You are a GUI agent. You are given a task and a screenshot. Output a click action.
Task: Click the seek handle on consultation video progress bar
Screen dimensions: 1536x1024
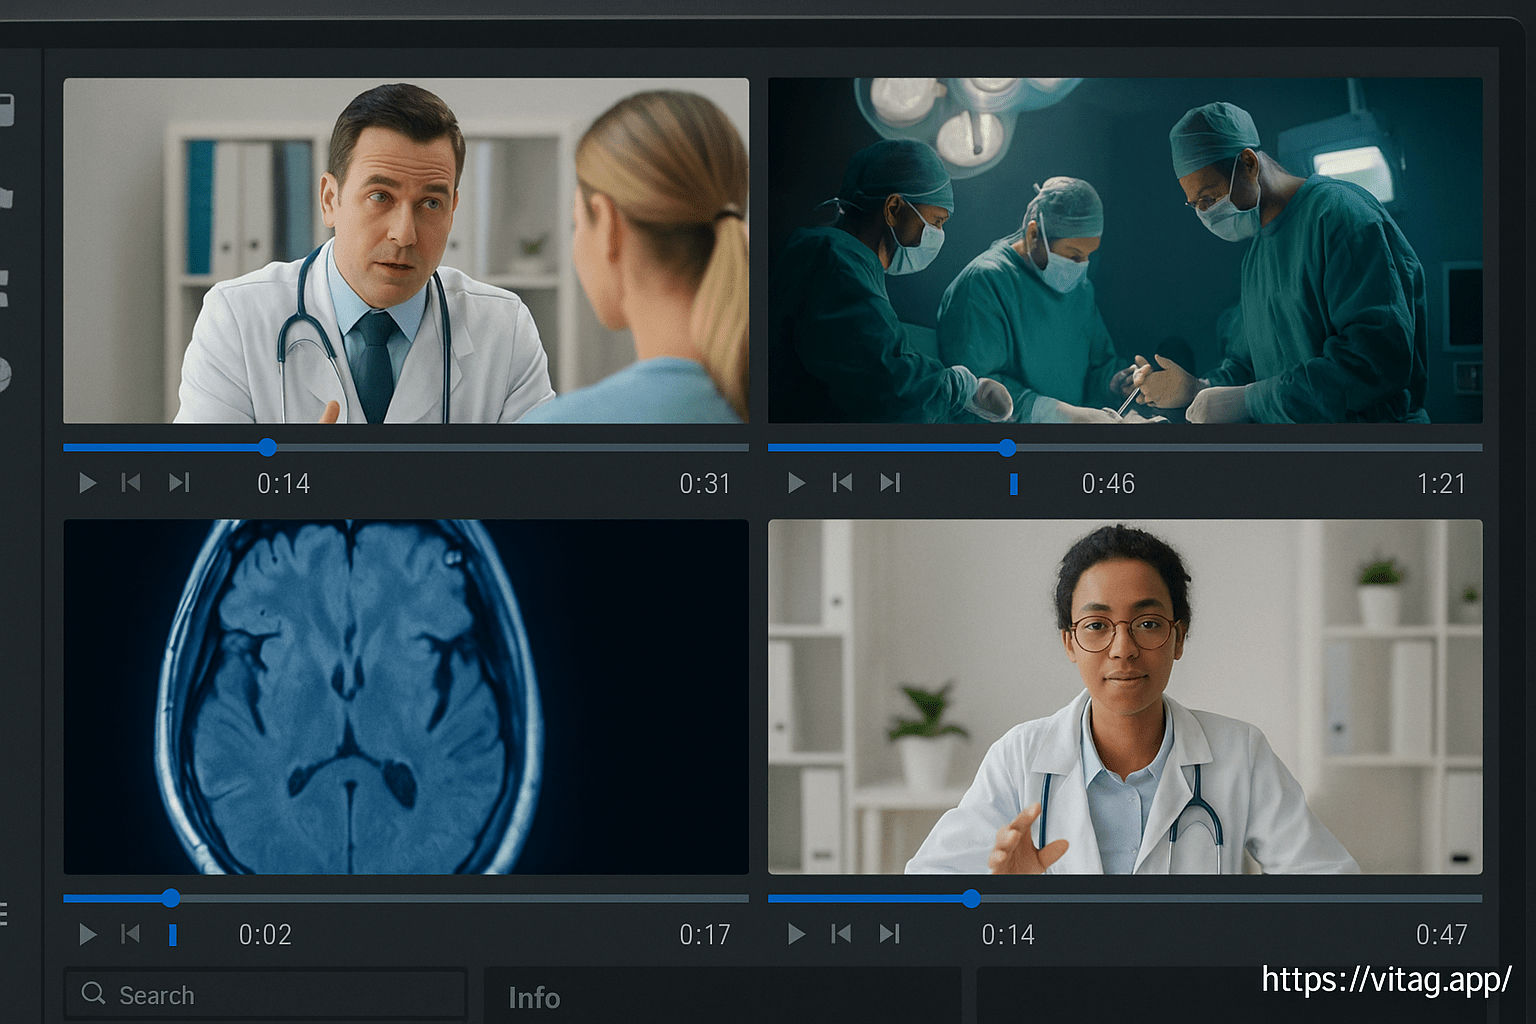click(x=267, y=447)
